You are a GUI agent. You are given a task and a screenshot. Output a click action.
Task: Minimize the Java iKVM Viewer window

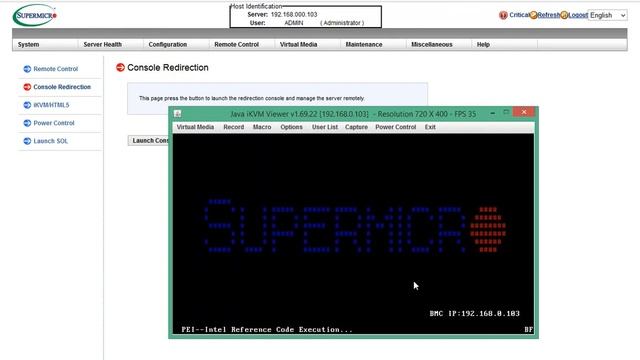coord(493,113)
